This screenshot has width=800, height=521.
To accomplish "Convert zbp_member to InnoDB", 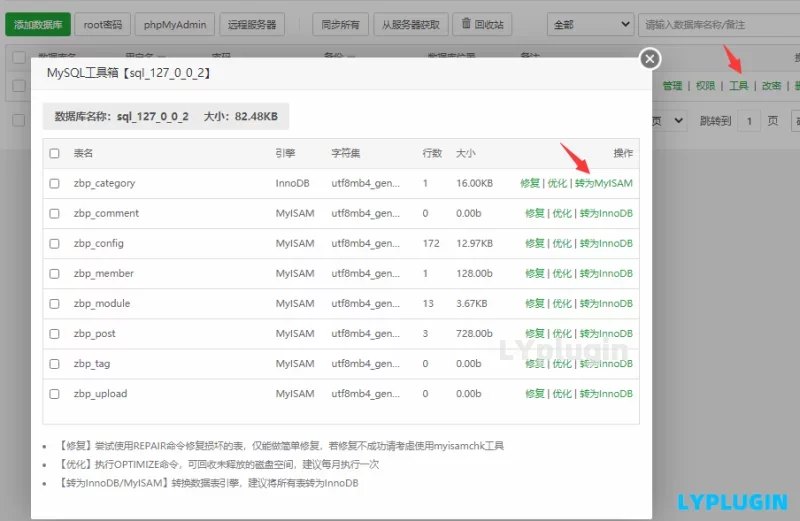I will (606, 274).
